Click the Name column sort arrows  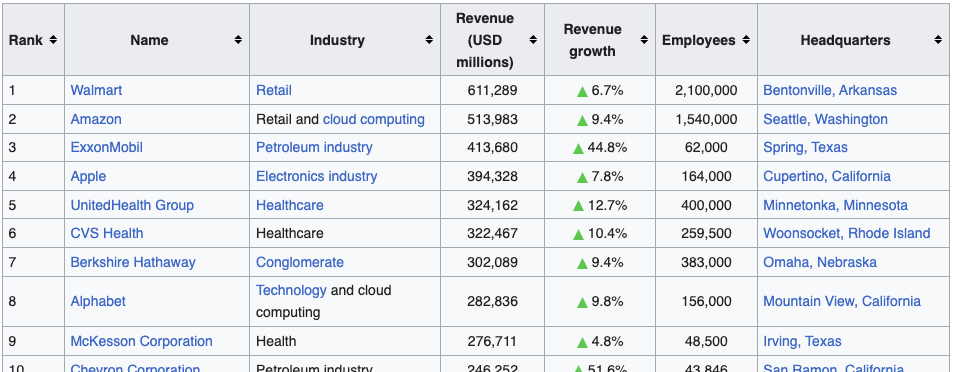pyautogui.click(x=238, y=40)
